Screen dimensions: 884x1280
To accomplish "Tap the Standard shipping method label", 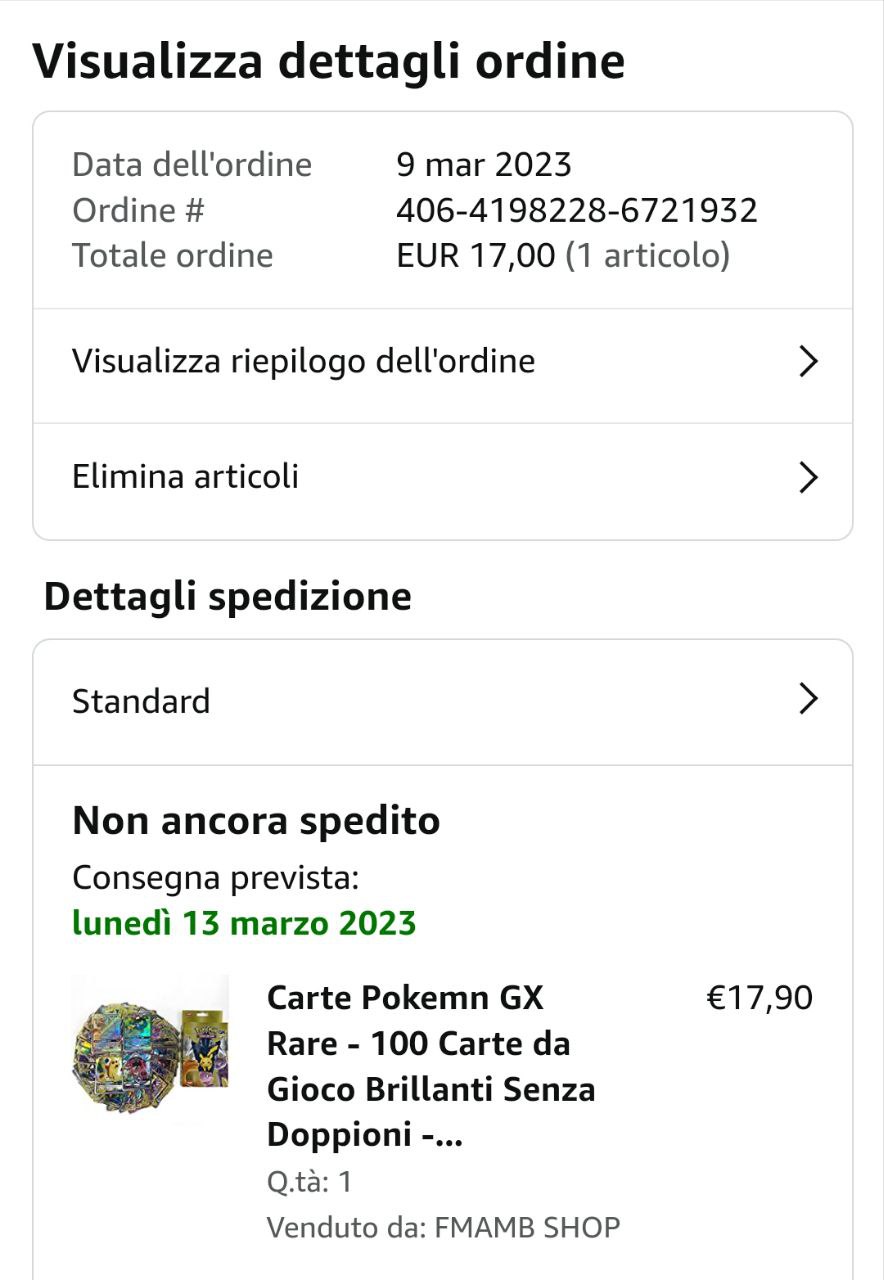I will coord(141,701).
